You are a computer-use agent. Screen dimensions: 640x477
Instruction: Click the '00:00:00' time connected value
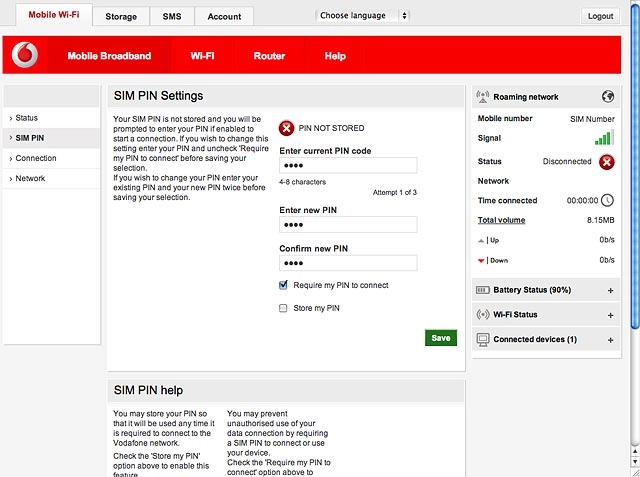(582, 201)
